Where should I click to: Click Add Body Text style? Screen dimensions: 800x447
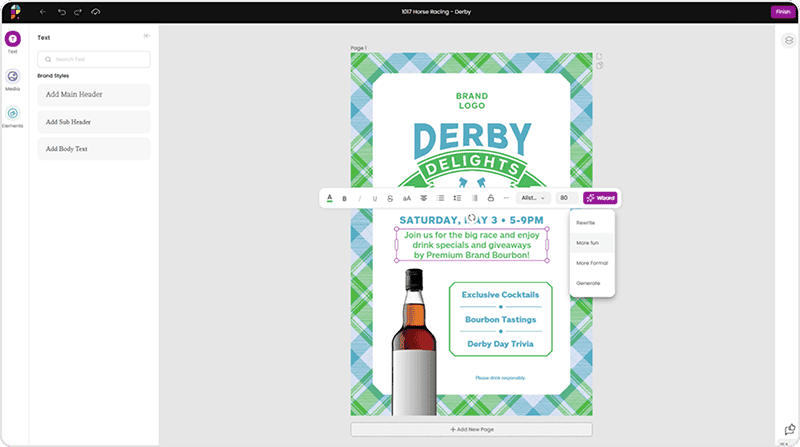(x=94, y=149)
